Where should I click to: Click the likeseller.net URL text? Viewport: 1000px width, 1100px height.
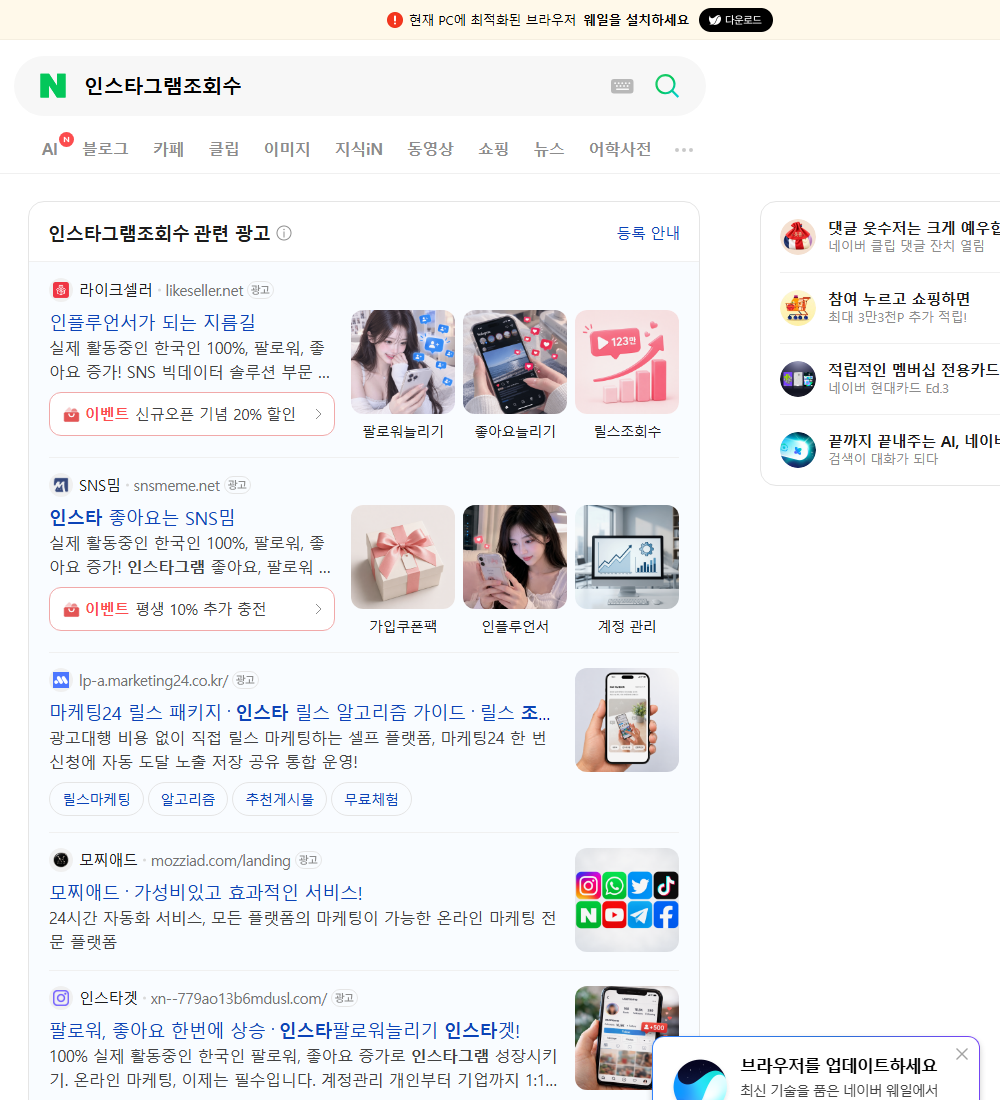[204, 290]
